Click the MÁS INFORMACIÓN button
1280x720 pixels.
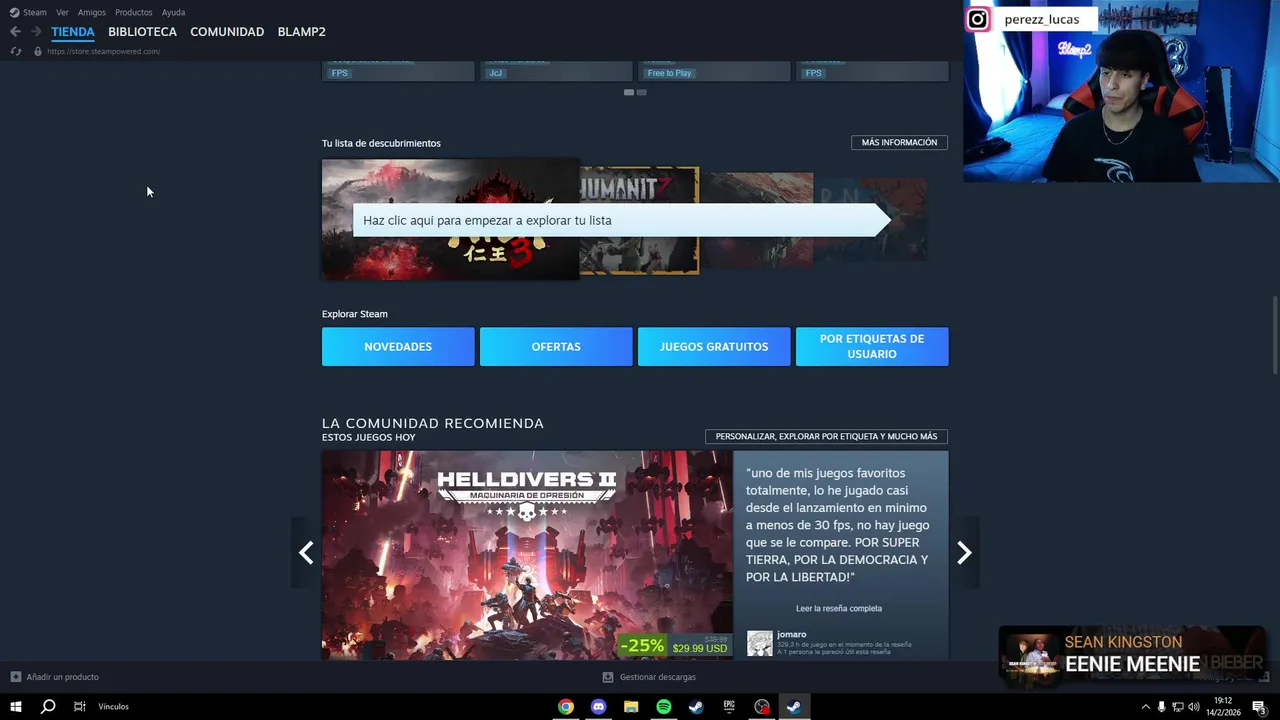[899, 143]
